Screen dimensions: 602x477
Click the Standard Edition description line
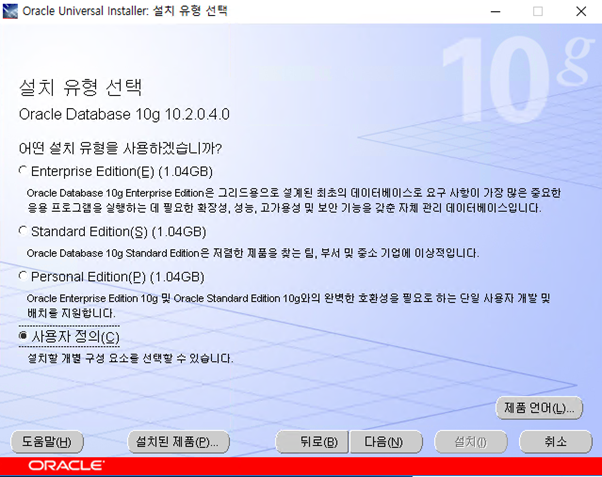(x=253, y=253)
